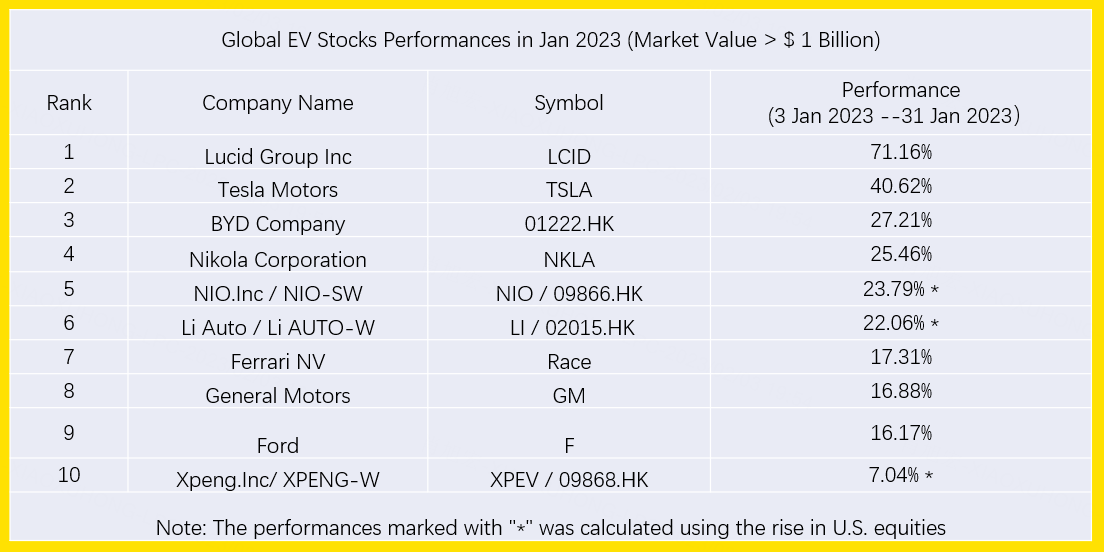Click the Ford company name cell
The image size is (1104, 552).
[278, 445]
